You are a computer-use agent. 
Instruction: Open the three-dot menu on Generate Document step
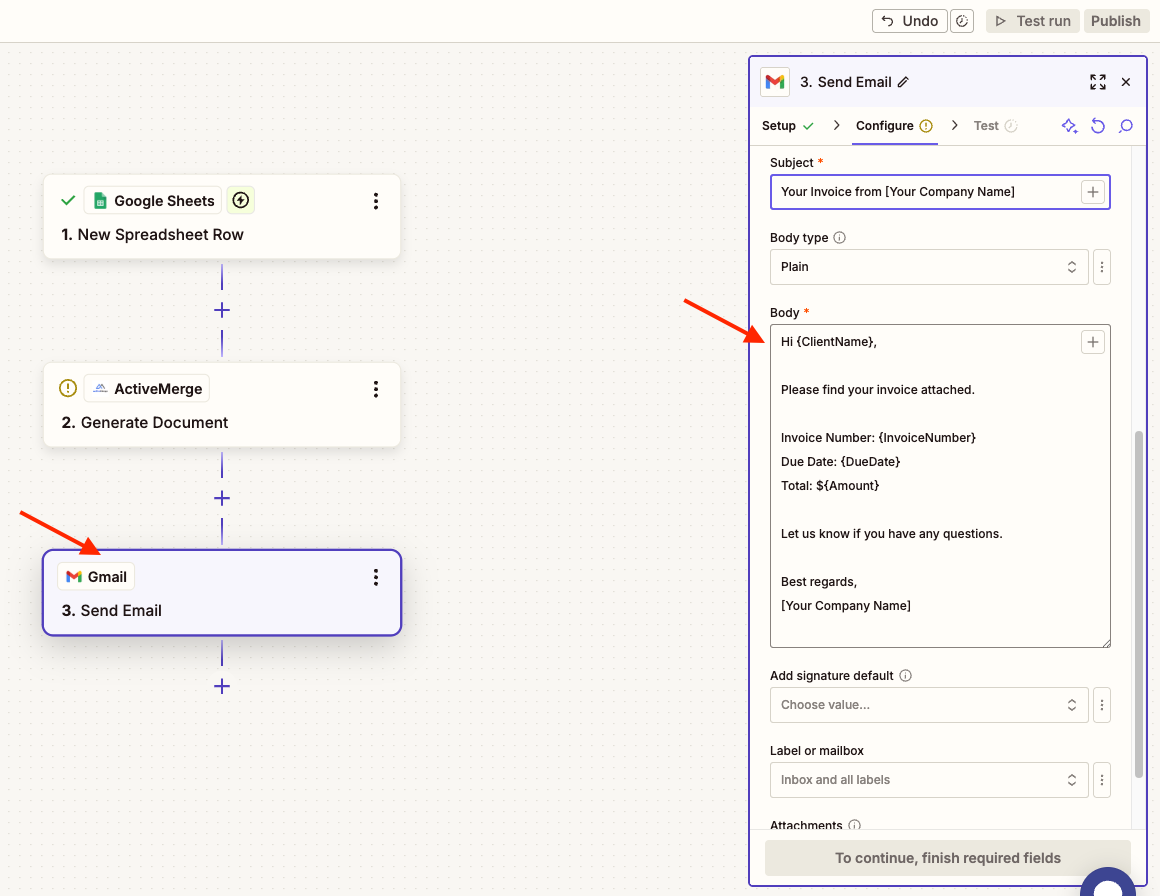pos(376,389)
